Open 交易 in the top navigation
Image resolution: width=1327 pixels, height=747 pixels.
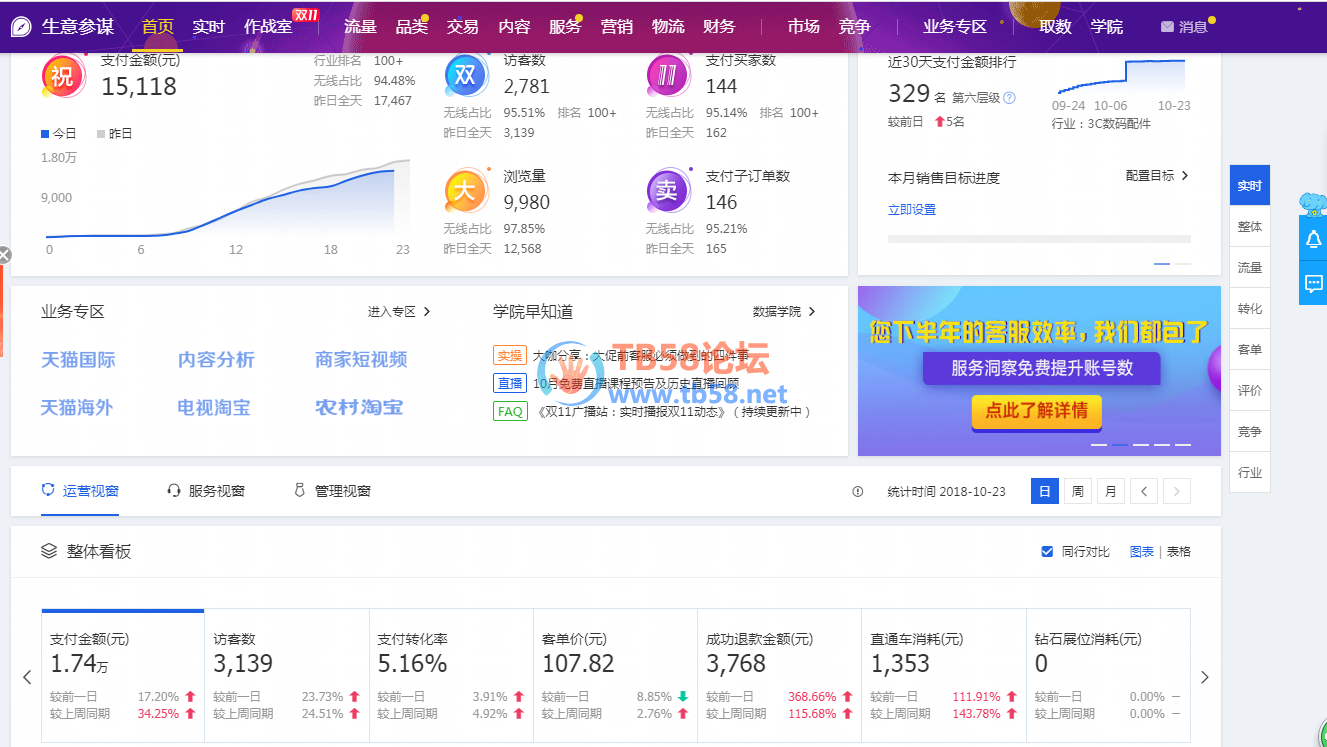pos(462,27)
